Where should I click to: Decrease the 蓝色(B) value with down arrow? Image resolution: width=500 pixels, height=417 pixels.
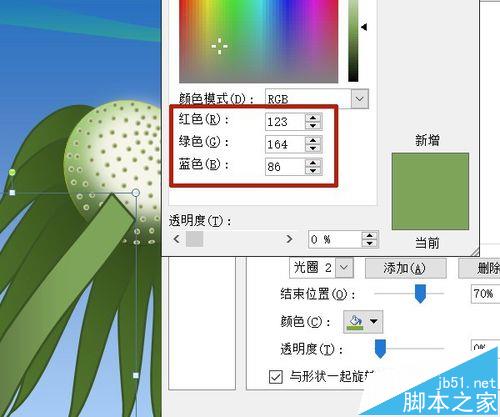point(313,171)
